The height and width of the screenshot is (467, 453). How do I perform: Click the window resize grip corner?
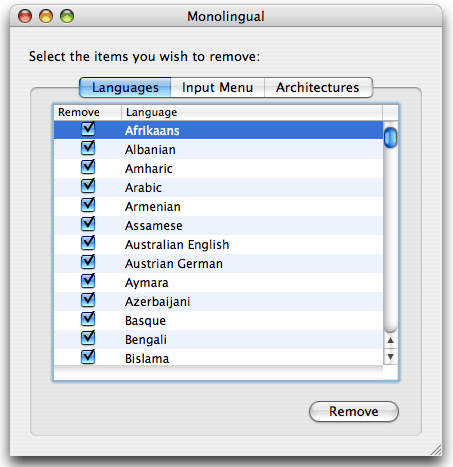tap(436, 450)
